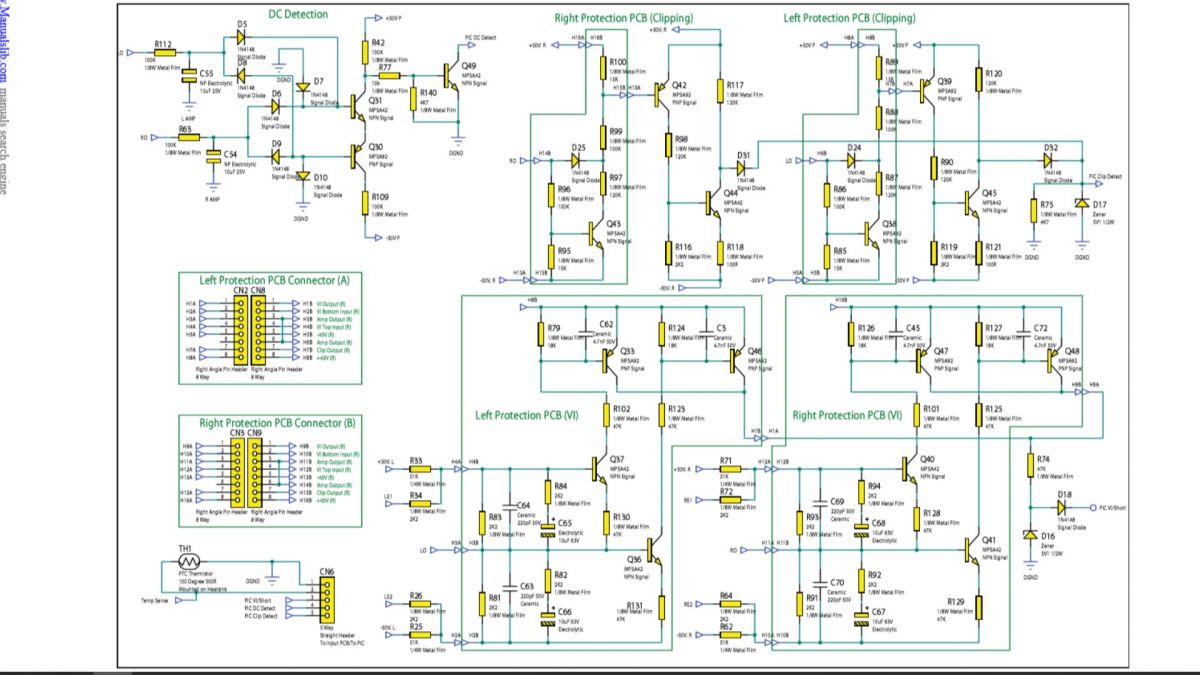This screenshot has width=1200, height=675.
Task: Click the D10 diode label
Action: coord(320,177)
